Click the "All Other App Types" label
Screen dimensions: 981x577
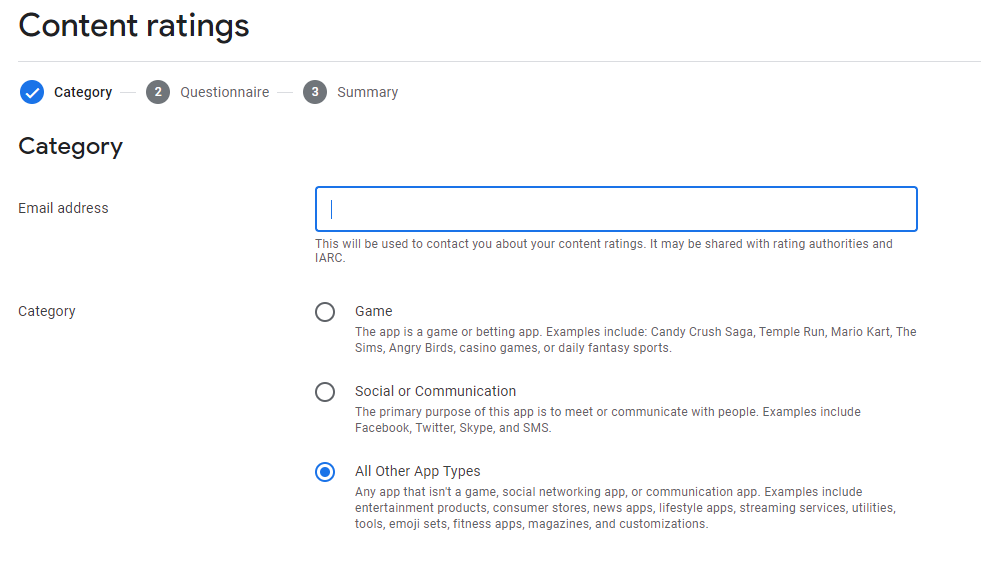pos(417,471)
